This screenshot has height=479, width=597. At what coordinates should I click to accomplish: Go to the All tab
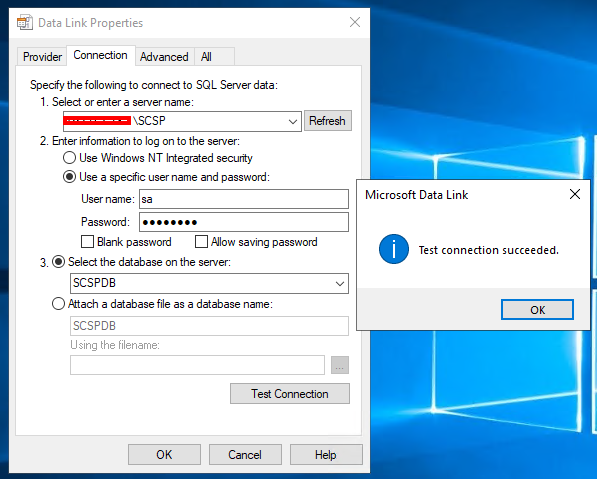pyautogui.click(x=206, y=57)
